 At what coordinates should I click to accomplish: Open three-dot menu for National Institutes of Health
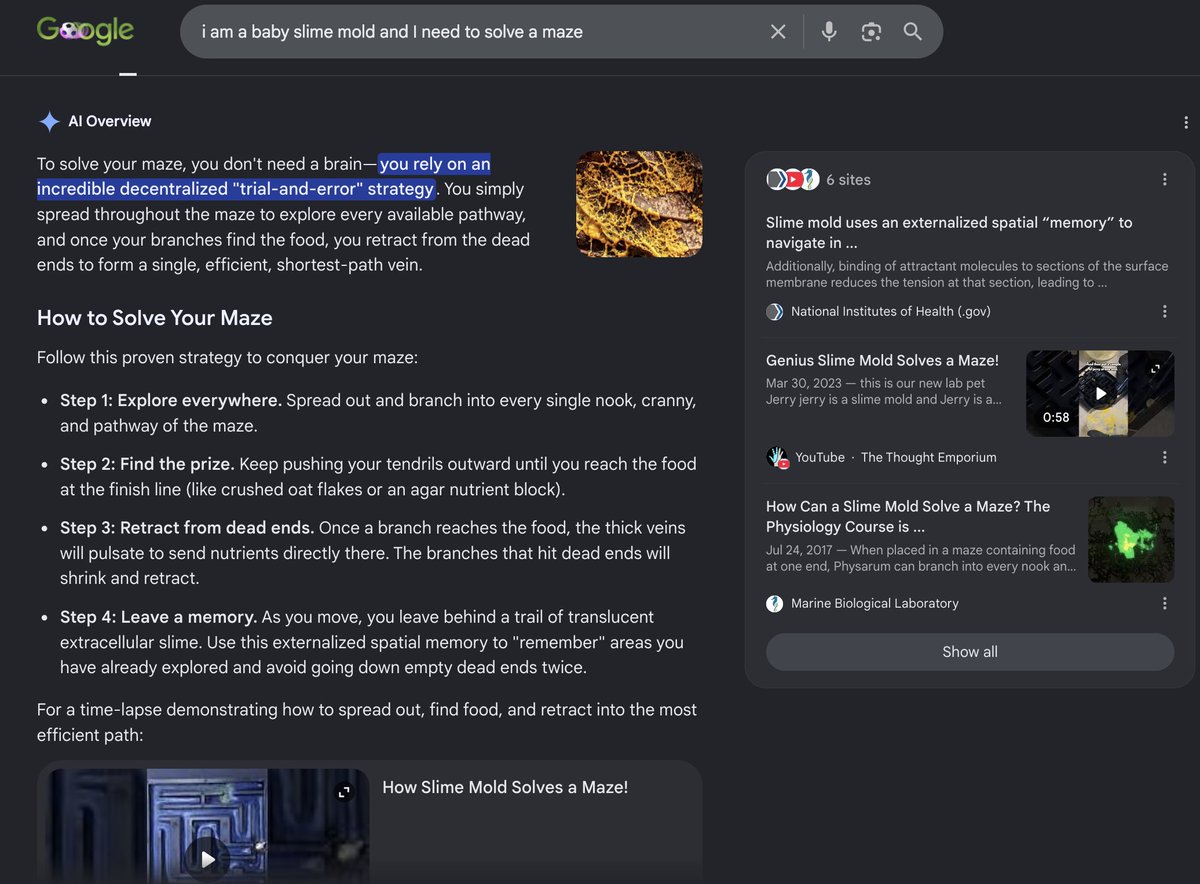(x=1165, y=311)
